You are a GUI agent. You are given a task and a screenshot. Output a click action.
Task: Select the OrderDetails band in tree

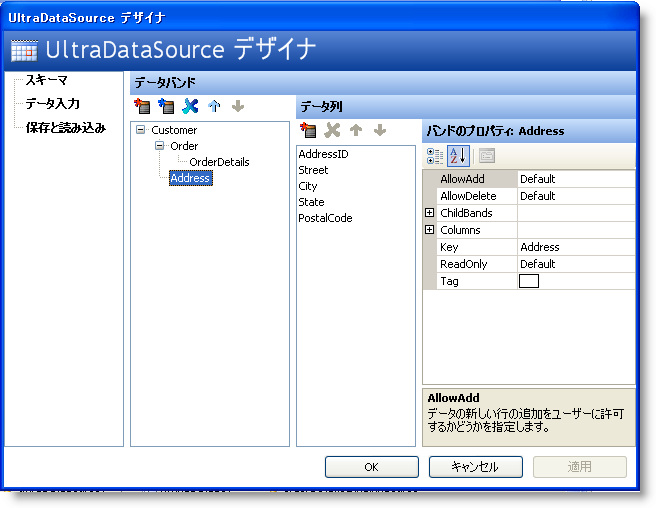pos(219,162)
